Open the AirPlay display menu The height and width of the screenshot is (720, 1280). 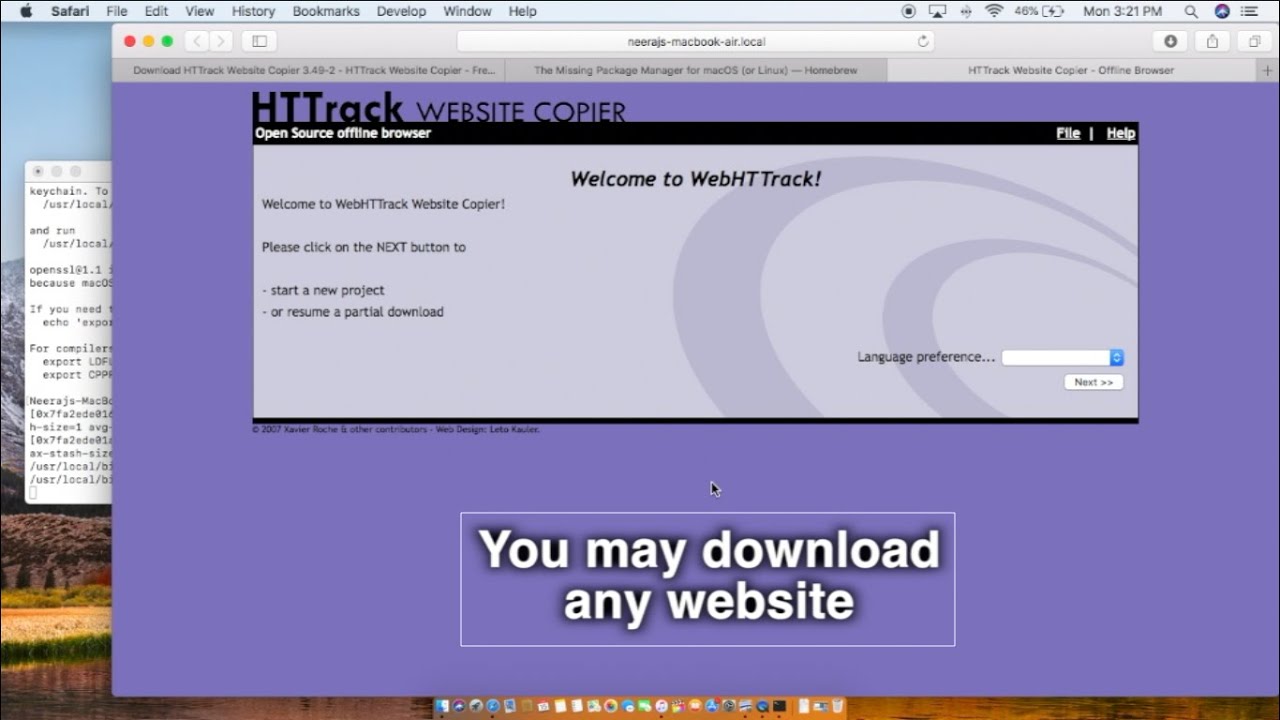point(937,11)
